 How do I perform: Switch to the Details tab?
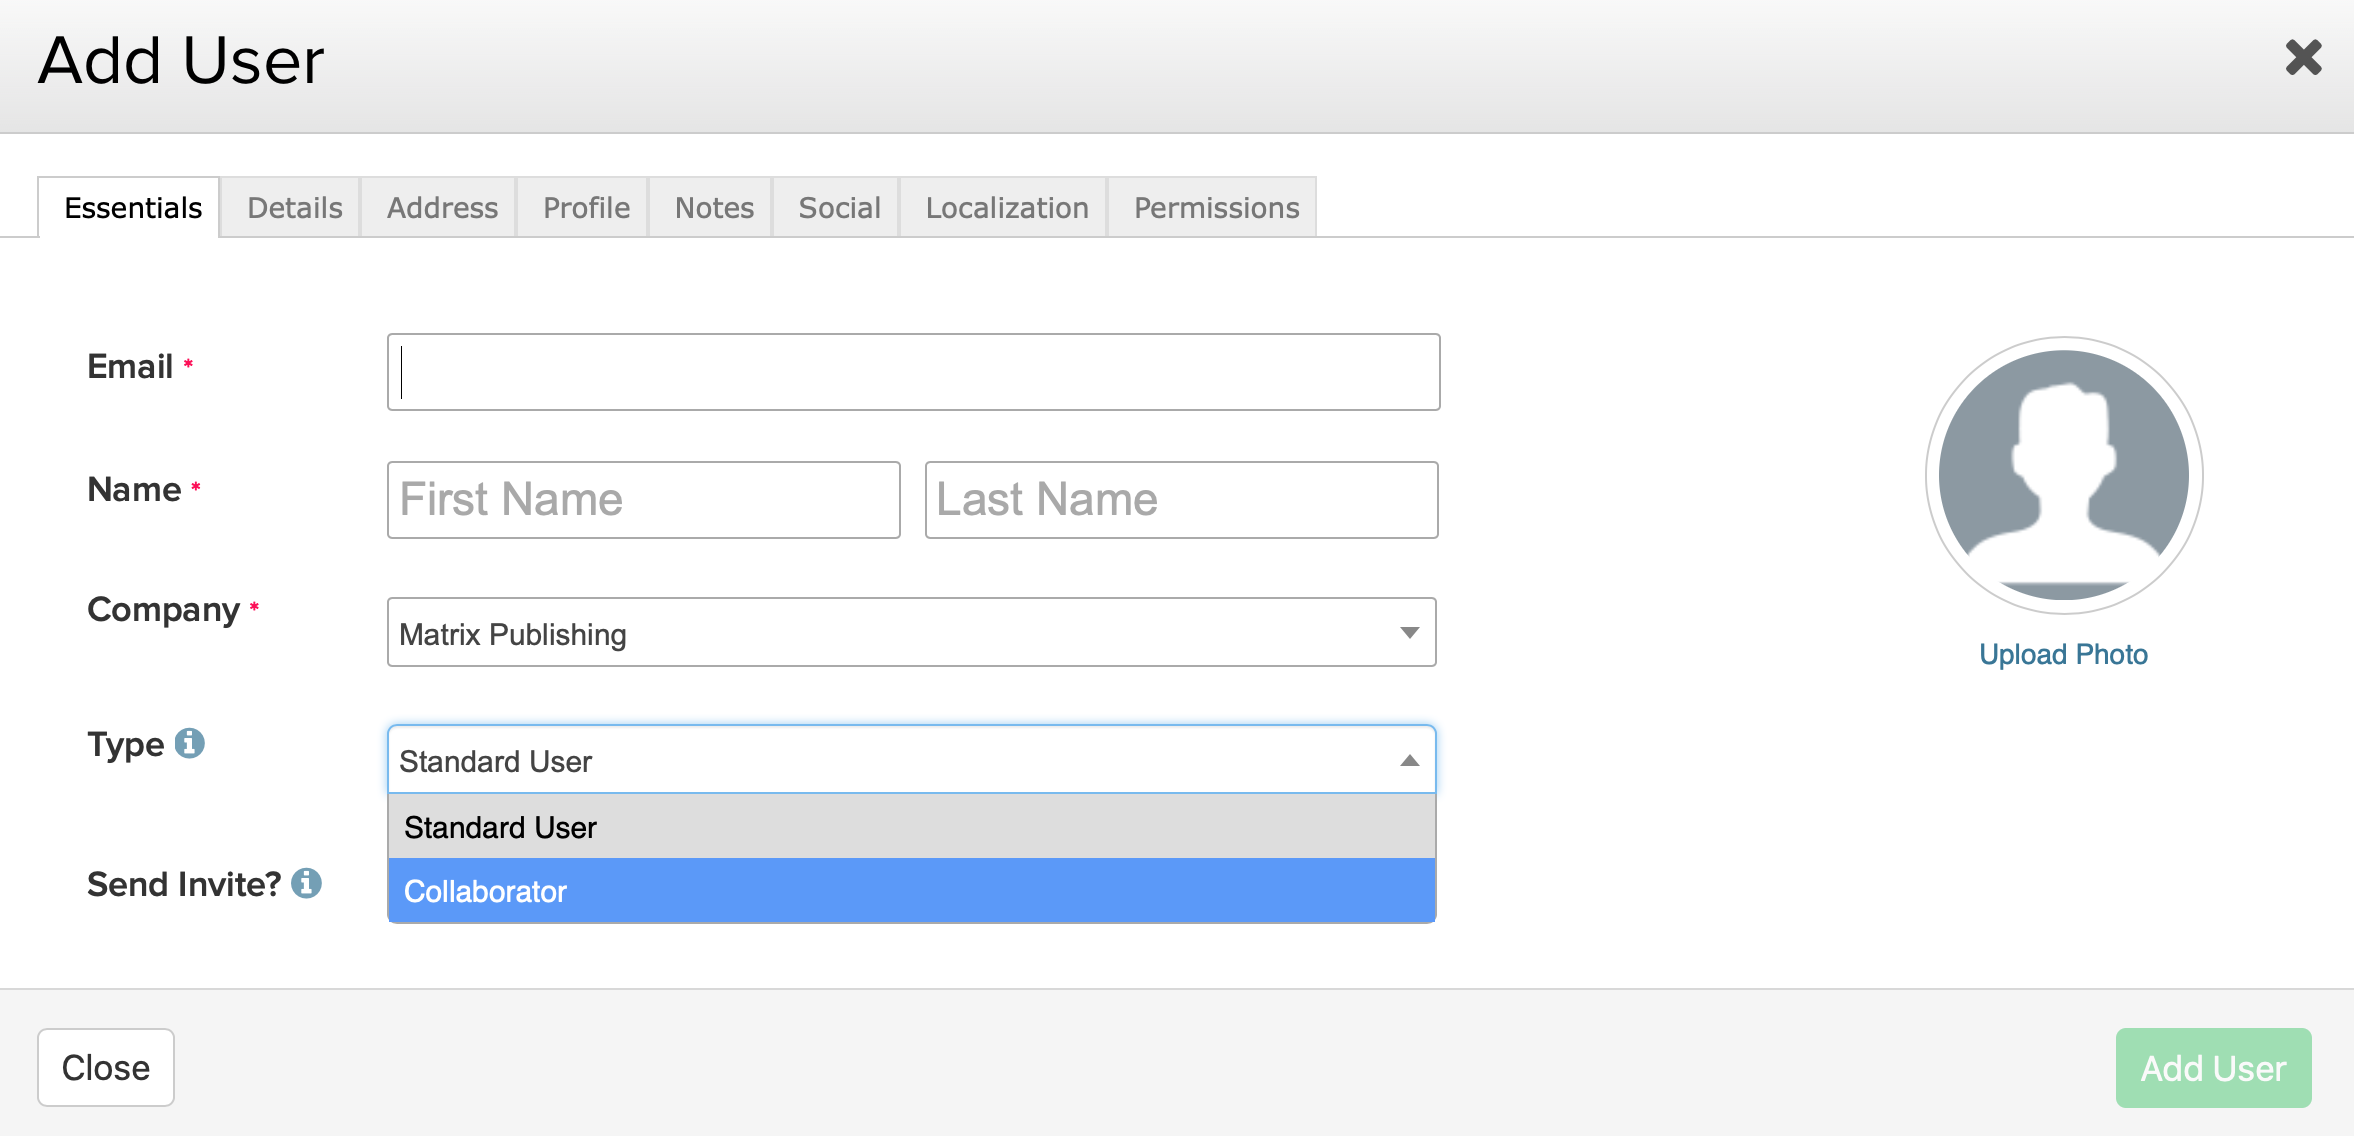click(x=294, y=208)
